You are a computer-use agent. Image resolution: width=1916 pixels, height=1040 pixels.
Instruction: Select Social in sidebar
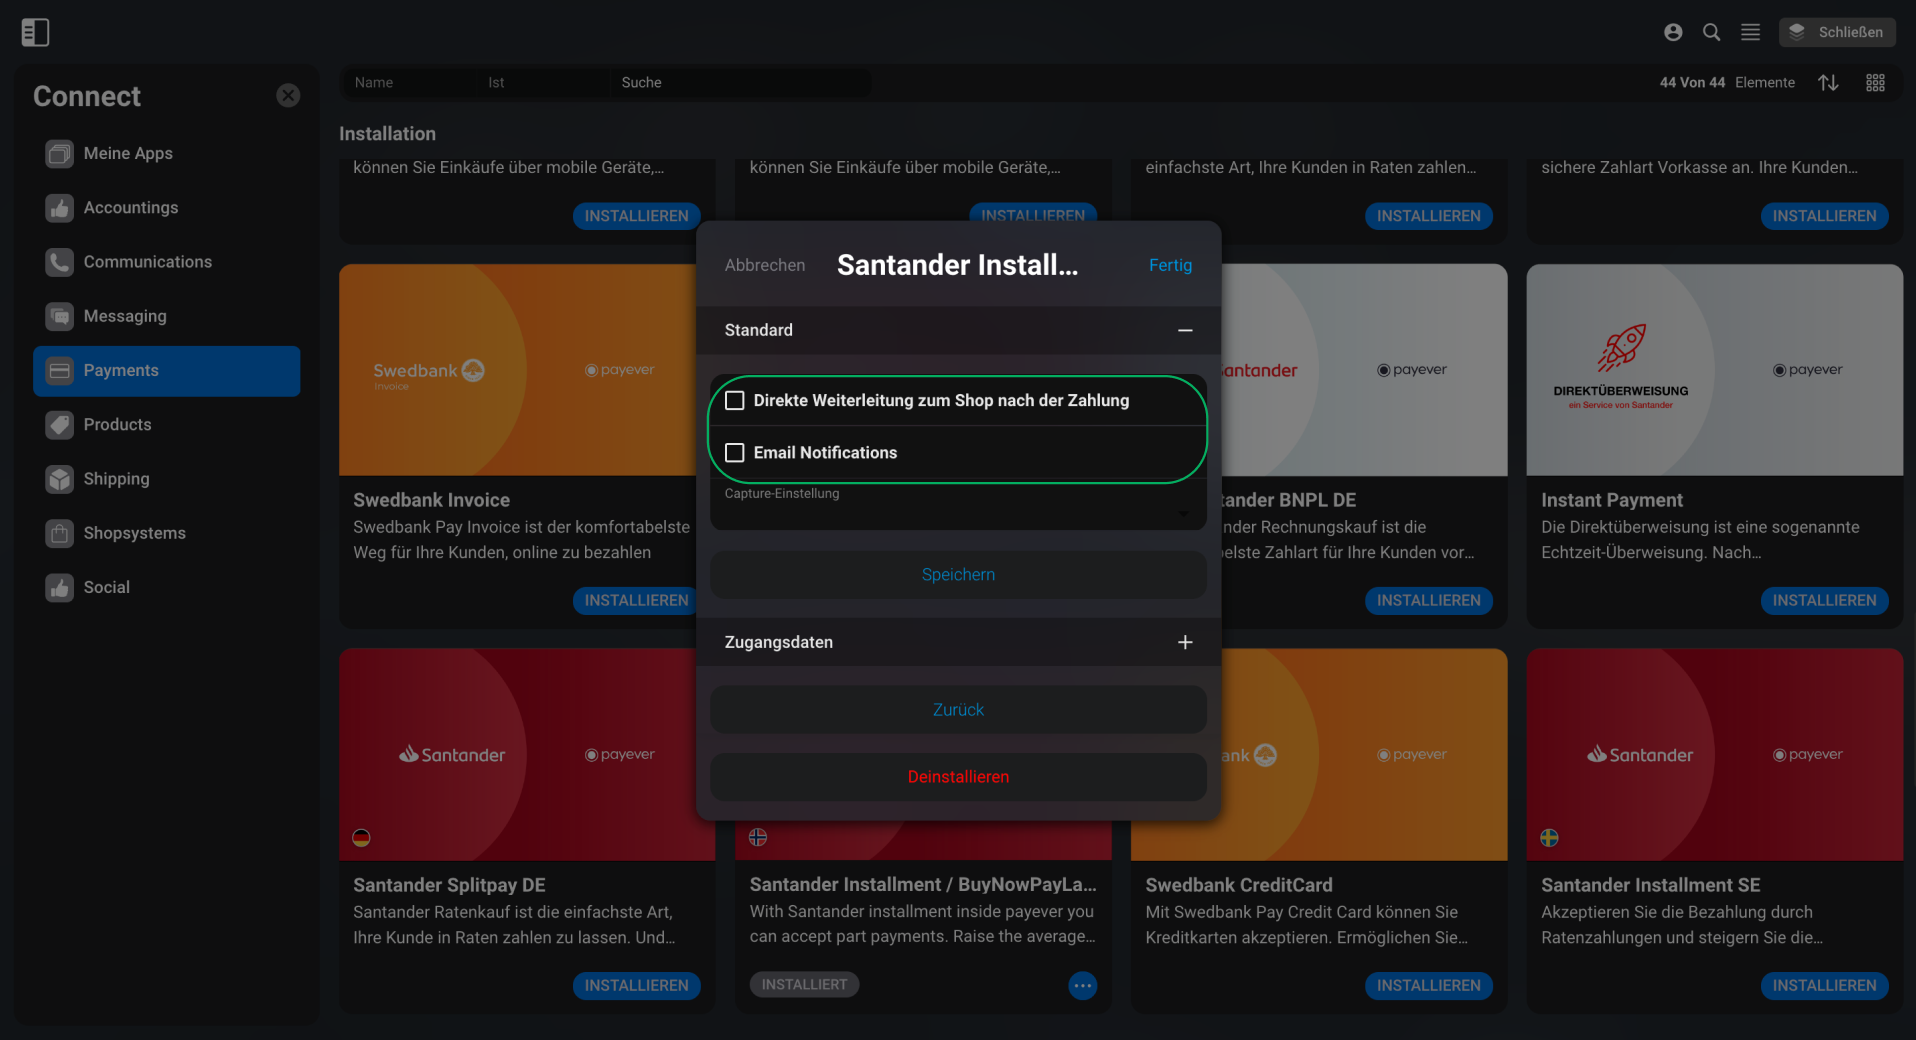[166, 588]
